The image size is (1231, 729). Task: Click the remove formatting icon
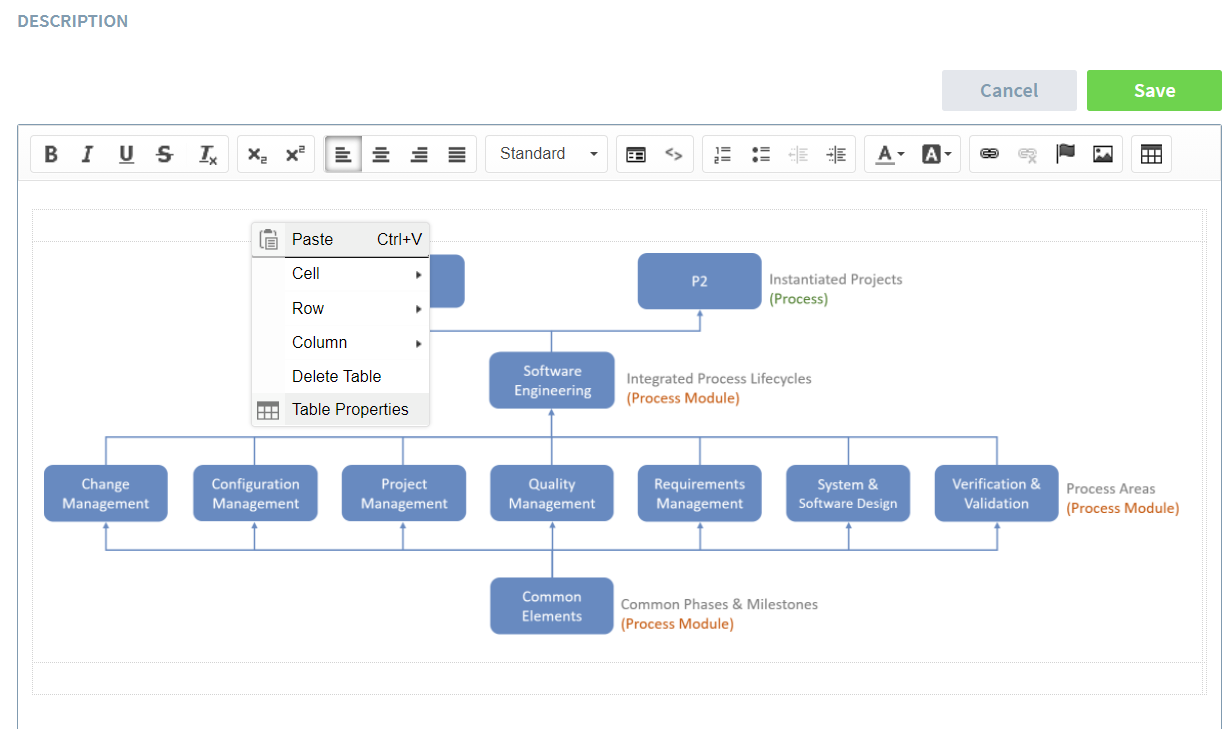207,154
